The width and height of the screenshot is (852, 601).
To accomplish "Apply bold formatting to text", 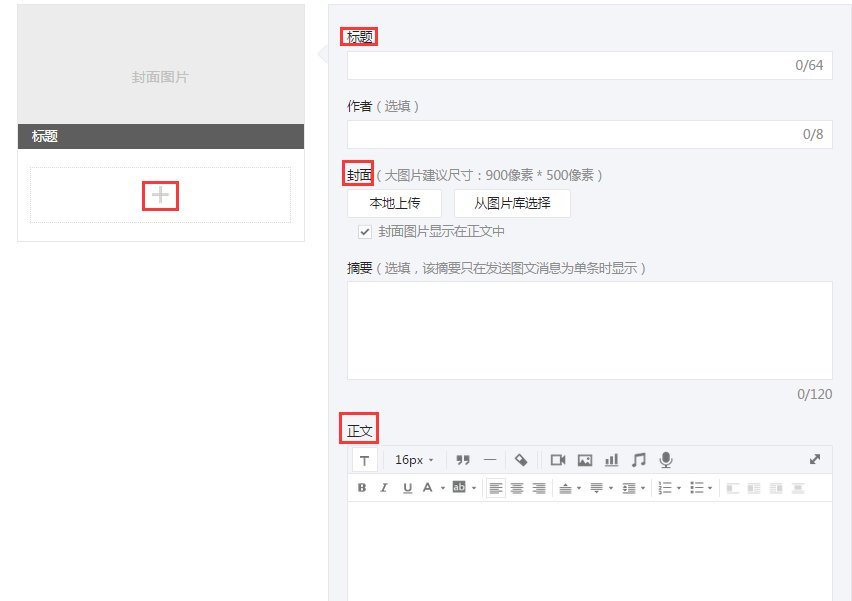I will click(x=360, y=488).
